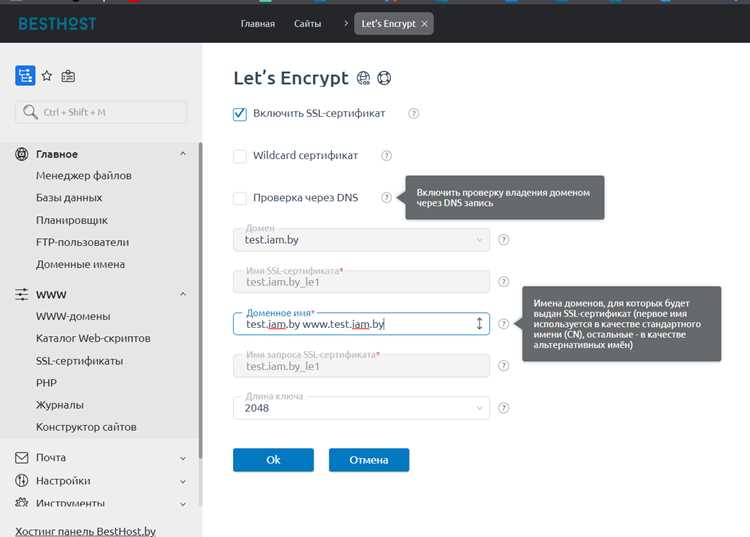Image resolution: width=750 pixels, height=537 pixels.
Task: Open favorites star icon in sidebar
Action: click(46, 76)
